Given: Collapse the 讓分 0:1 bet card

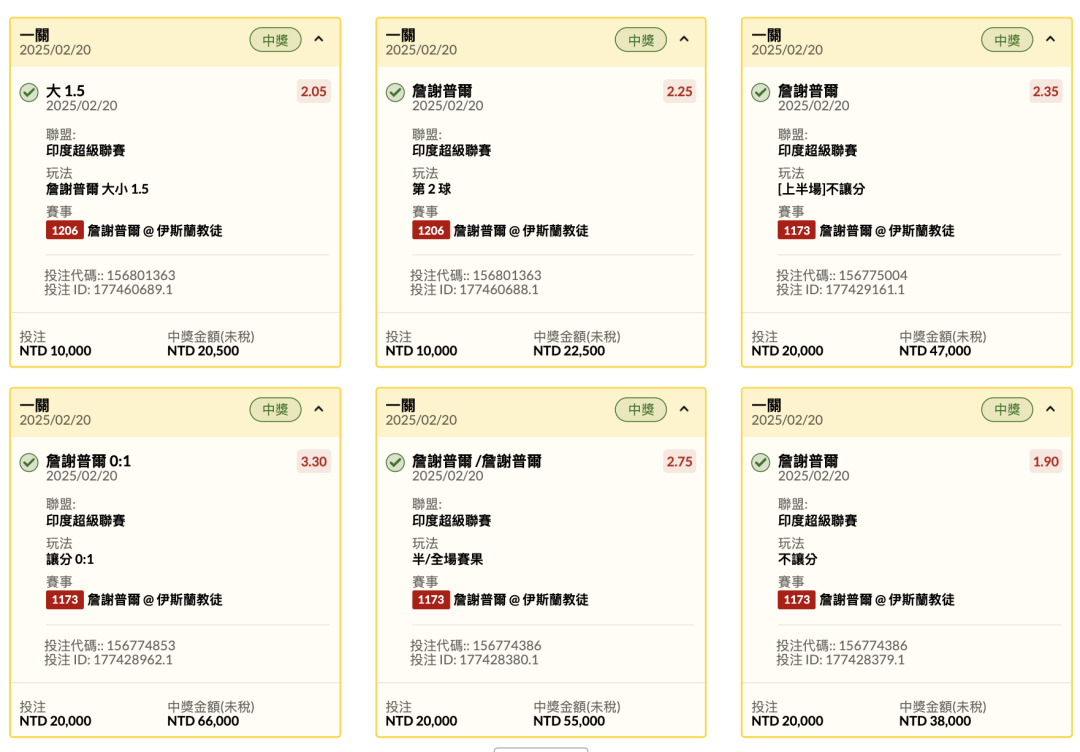Looking at the screenshot, I should click(319, 409).
